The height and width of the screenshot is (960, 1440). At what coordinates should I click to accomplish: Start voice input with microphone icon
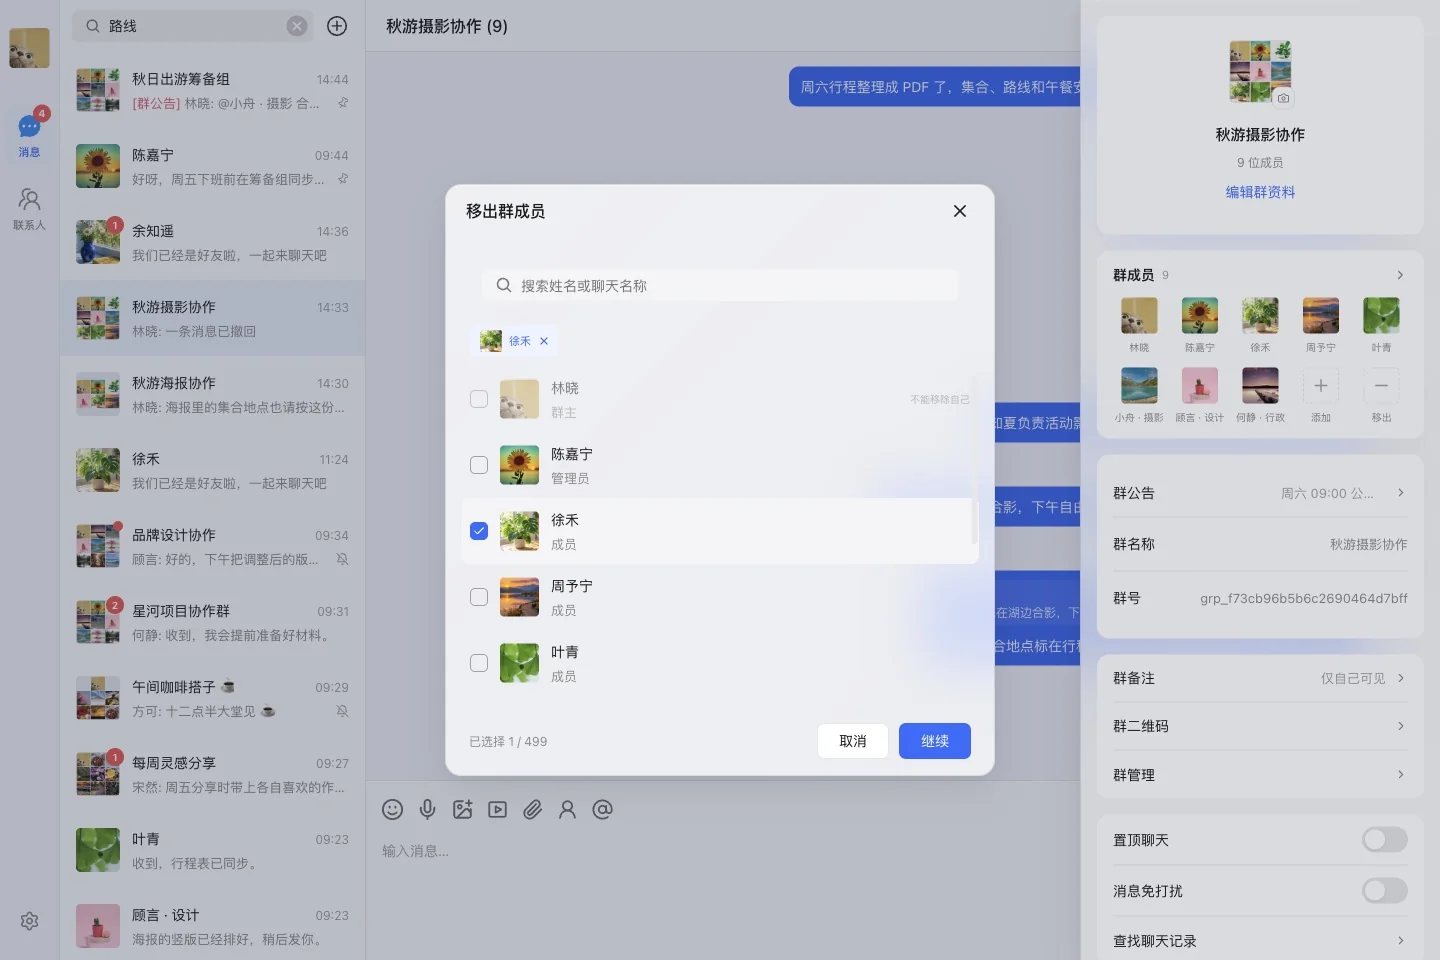pyautogui.click(x=427, y=810)
